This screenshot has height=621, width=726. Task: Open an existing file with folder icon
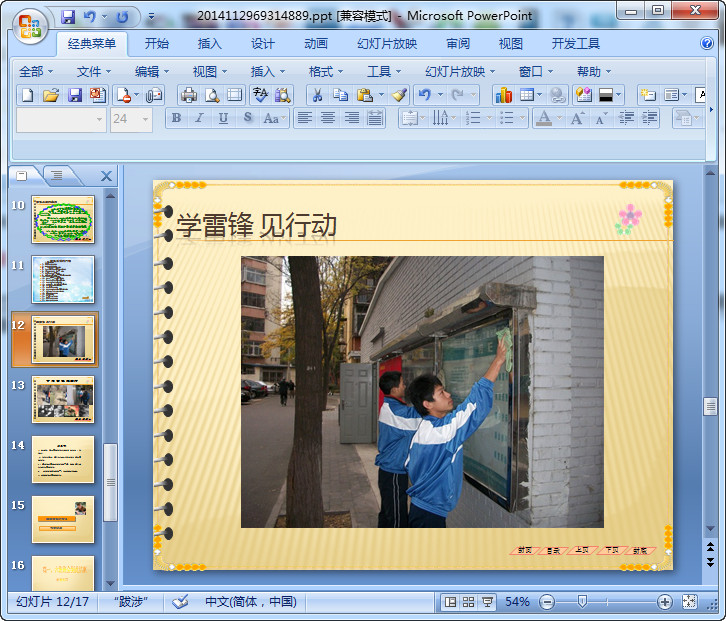point(51,95)
